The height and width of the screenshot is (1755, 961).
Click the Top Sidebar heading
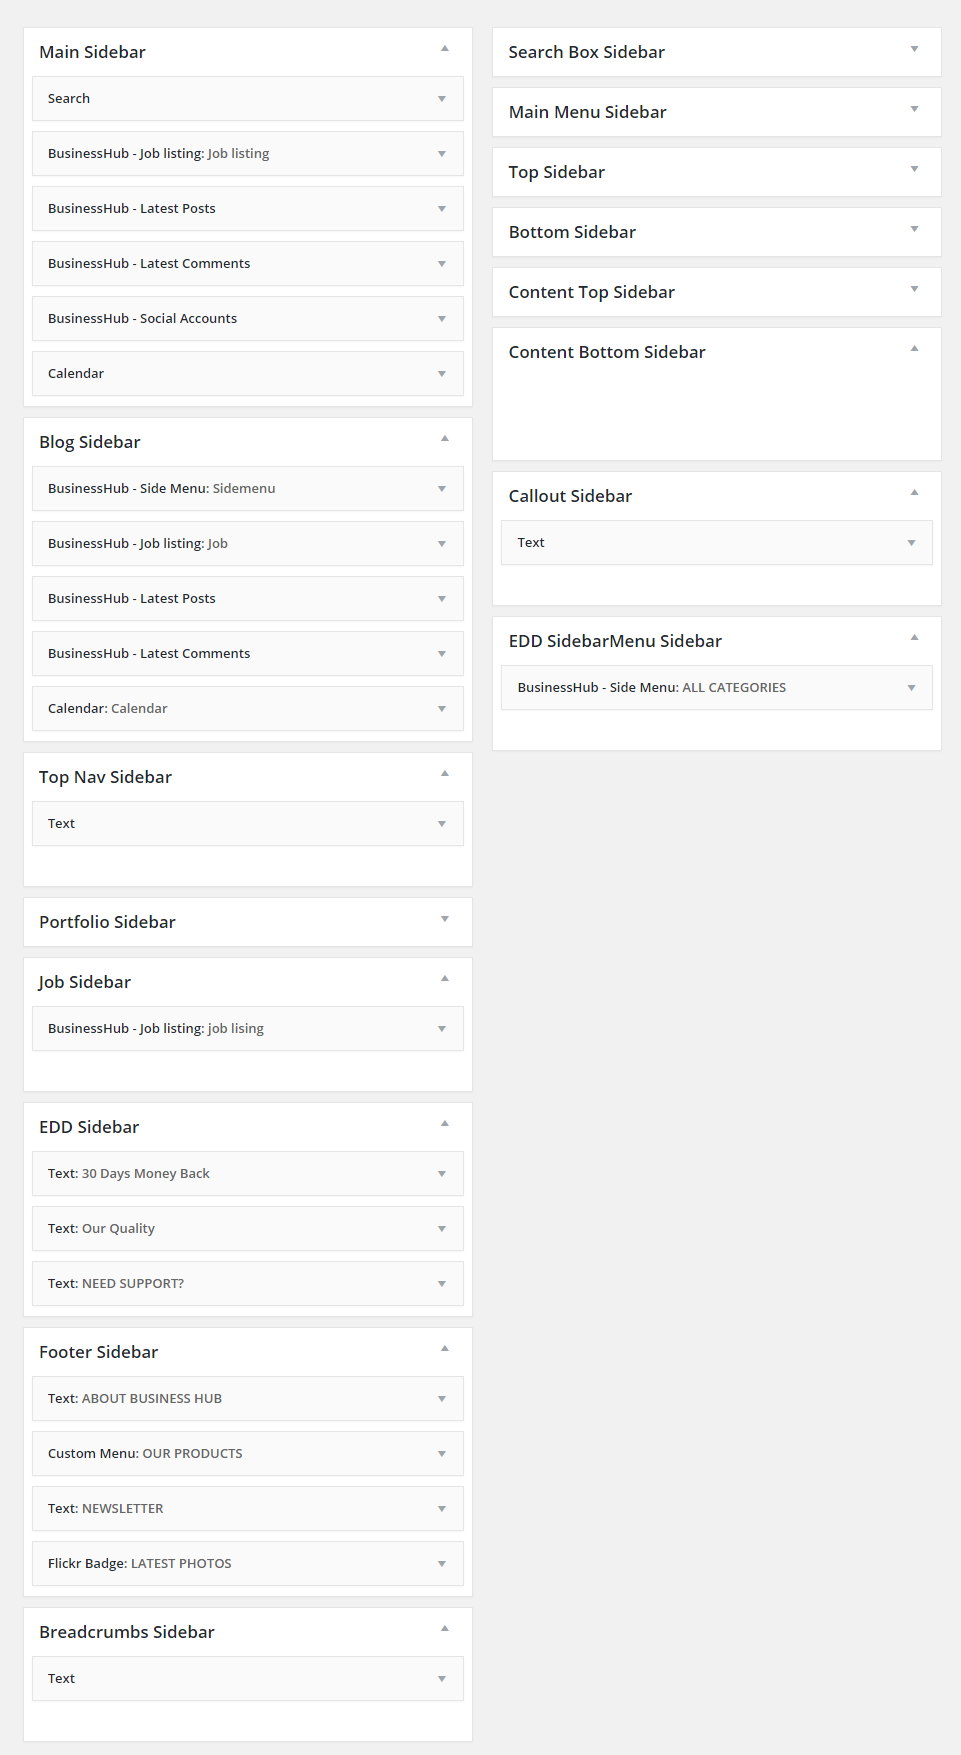tap(557, 172)
